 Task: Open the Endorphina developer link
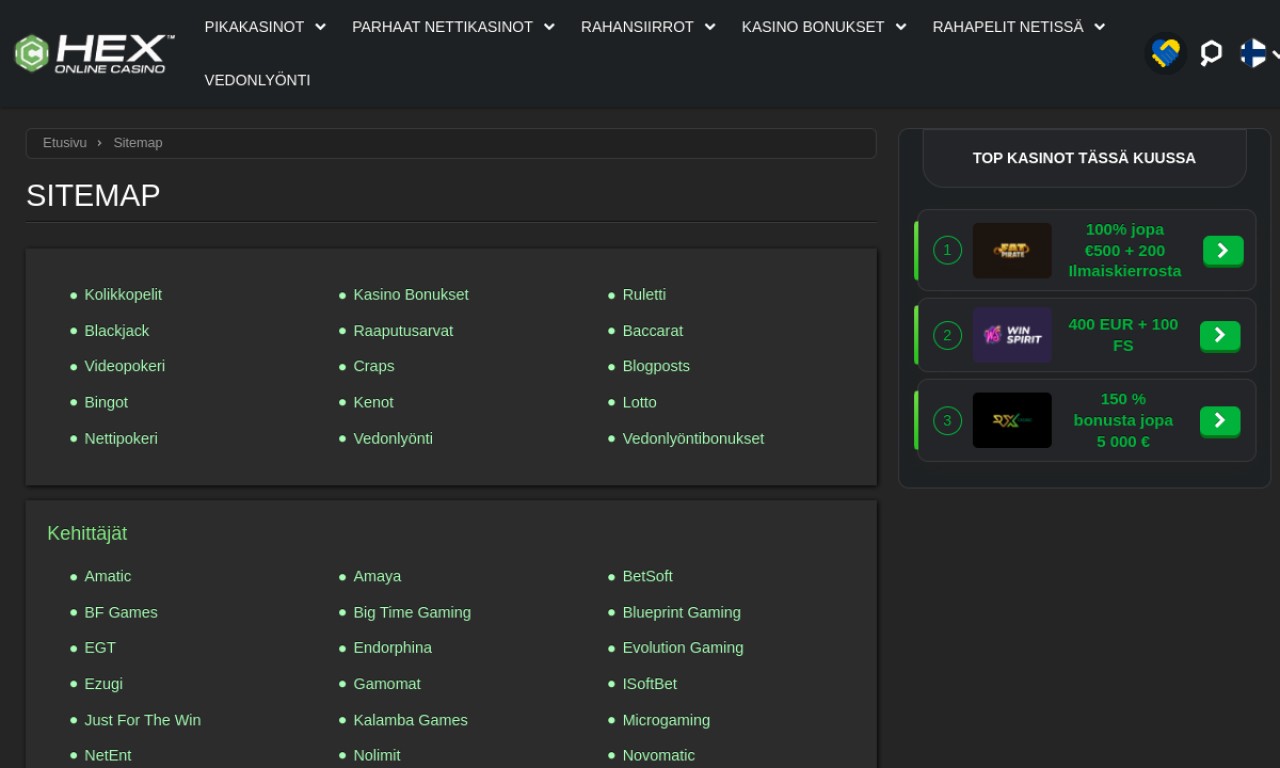tap(393, 648)
